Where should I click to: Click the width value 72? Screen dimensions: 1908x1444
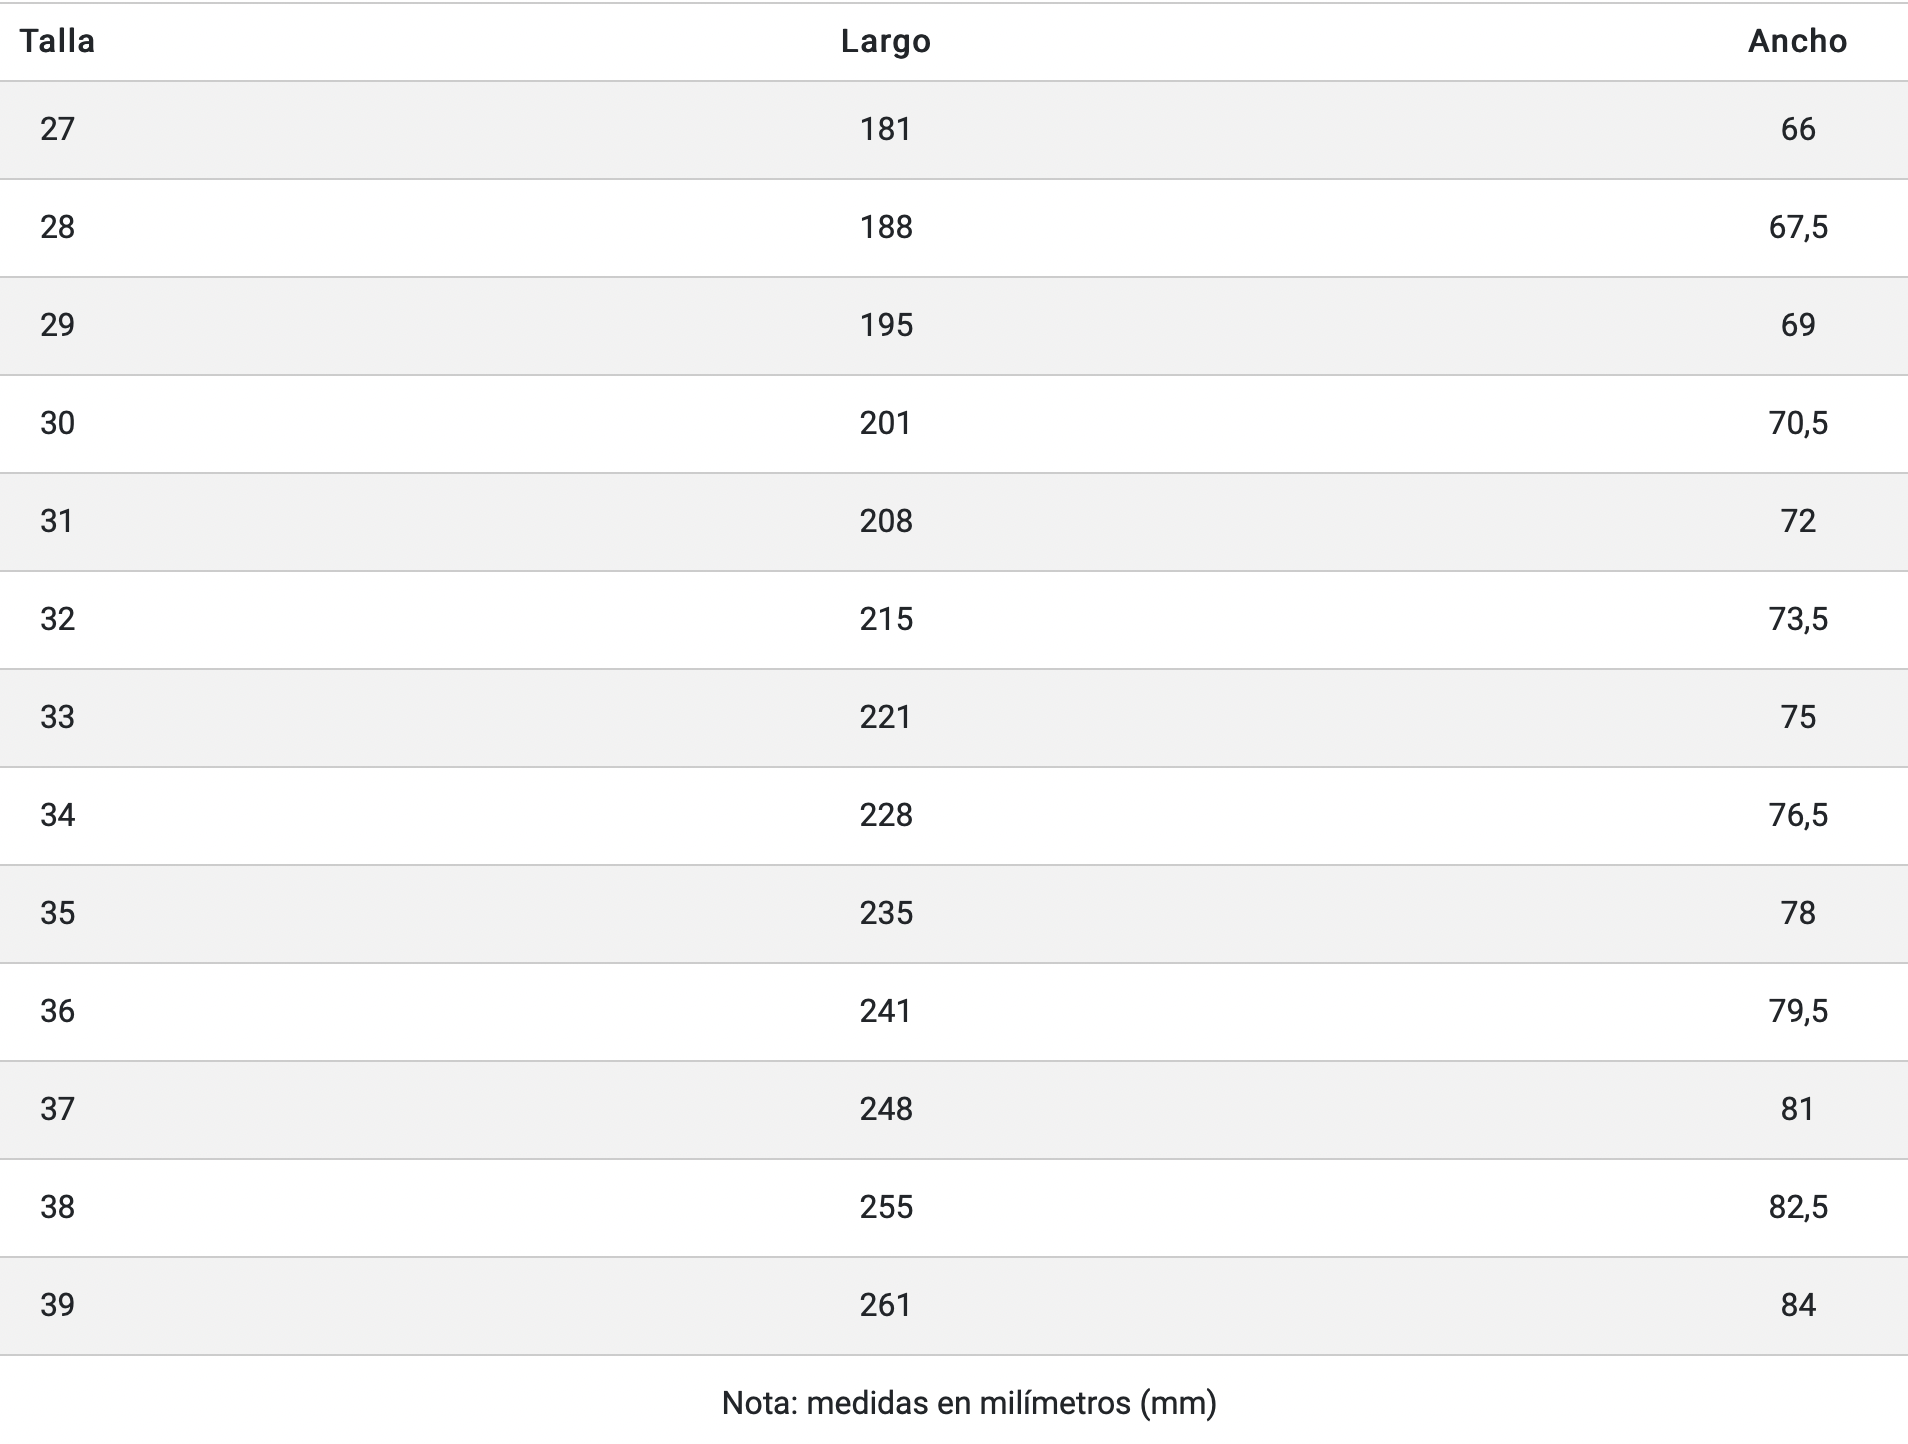[1797, 521]
